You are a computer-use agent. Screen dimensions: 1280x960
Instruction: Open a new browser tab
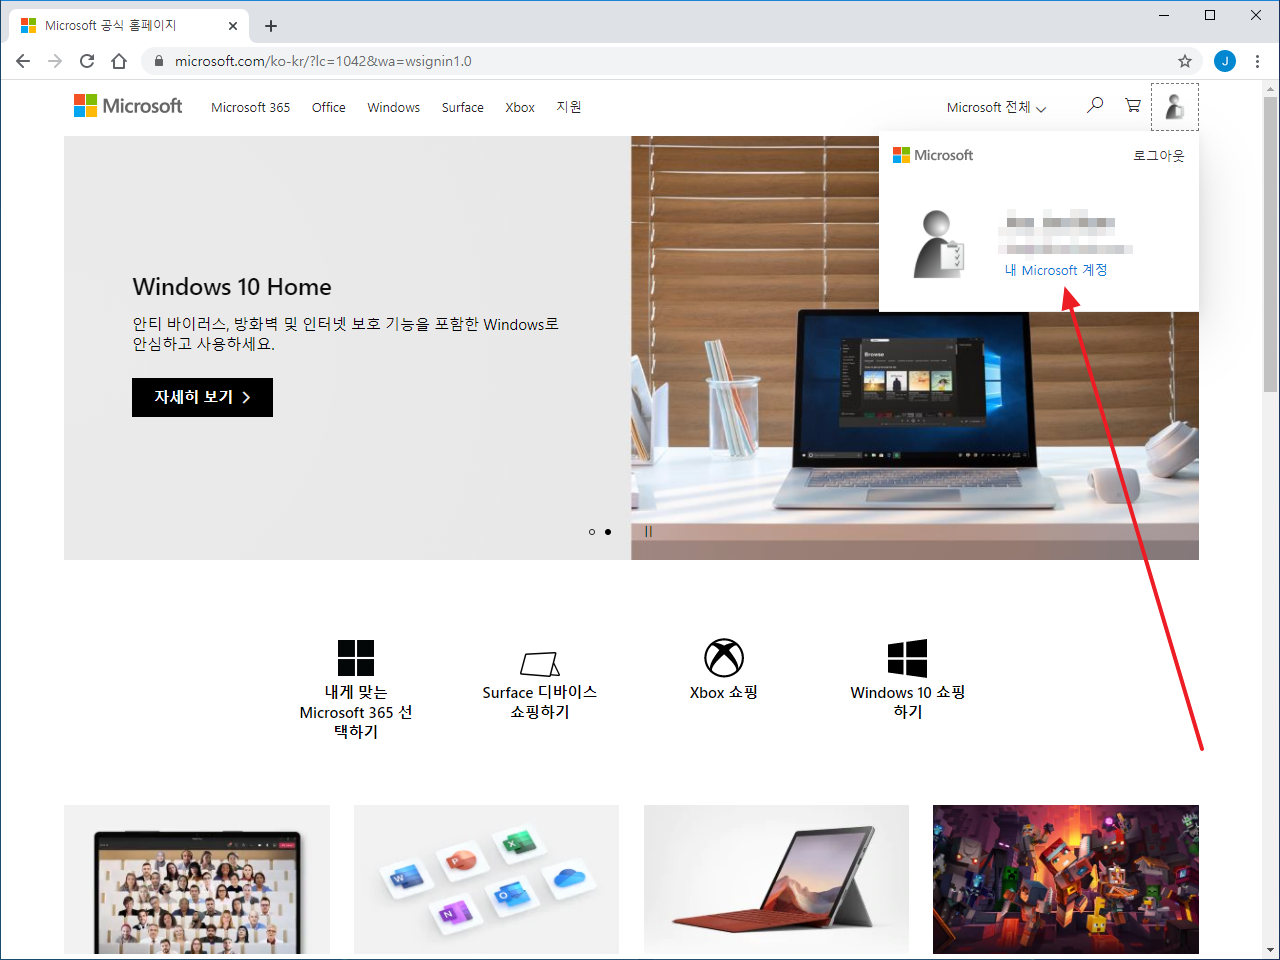[x=271, y=26]
